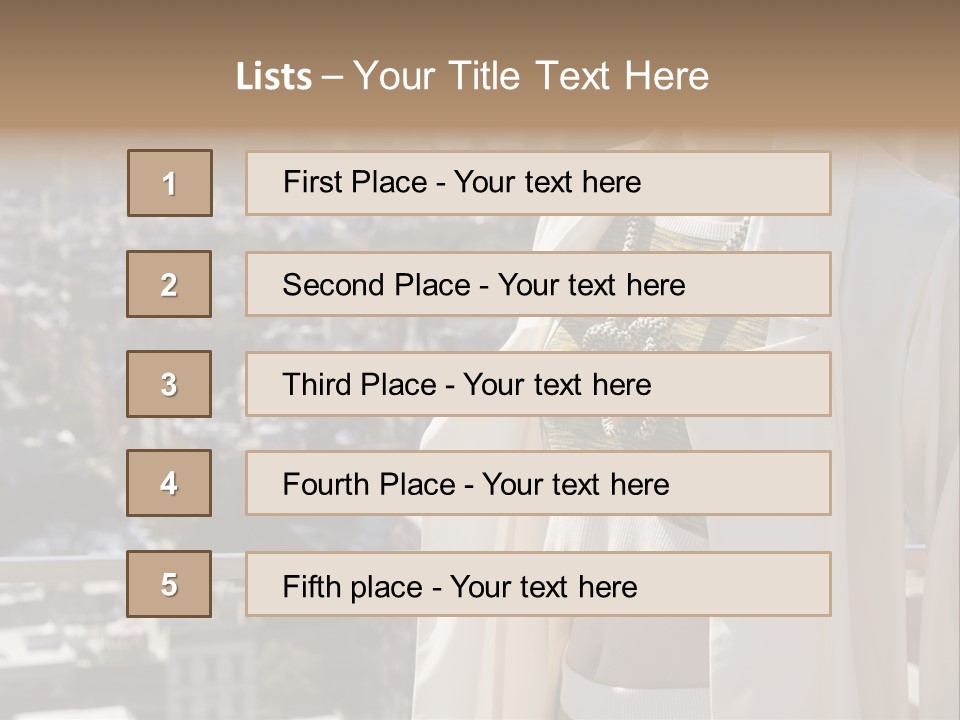Choose the number 4 box
960x720 pixels.
click(x=169, y=483)
